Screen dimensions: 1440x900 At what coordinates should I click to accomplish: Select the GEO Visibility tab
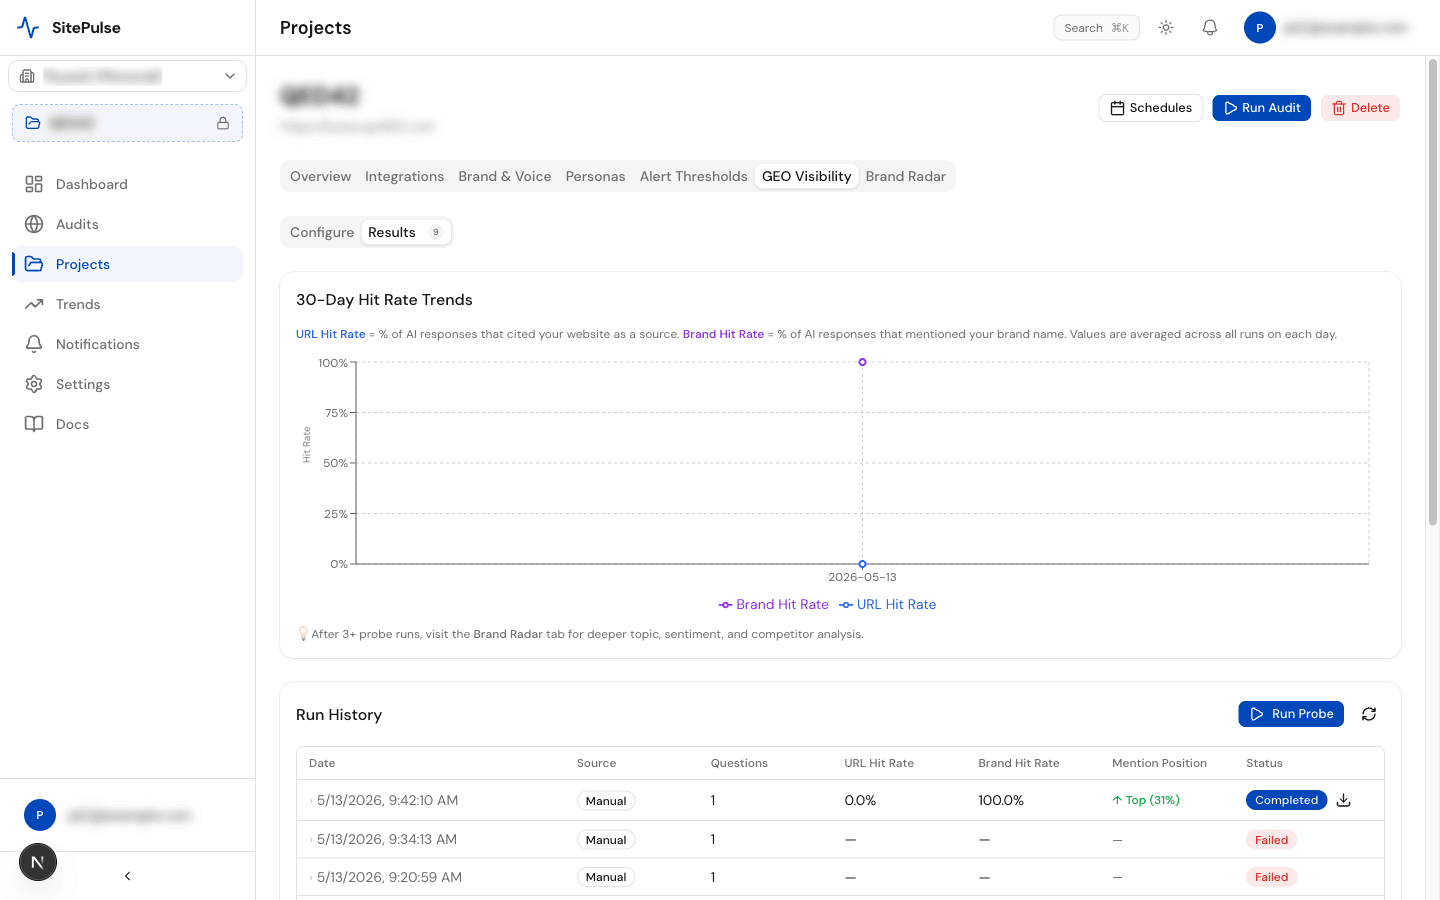807,176
